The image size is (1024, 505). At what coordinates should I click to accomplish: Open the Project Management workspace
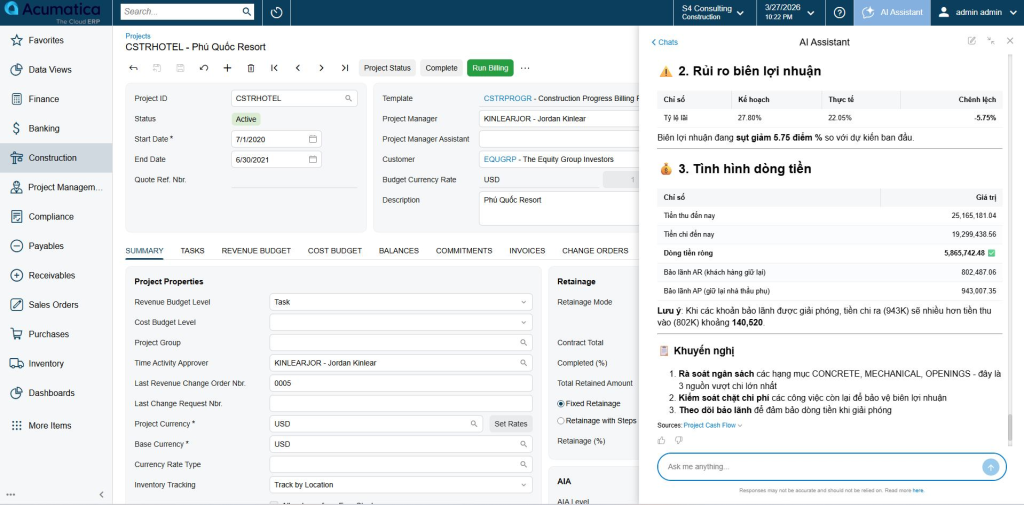click(56, 187)
